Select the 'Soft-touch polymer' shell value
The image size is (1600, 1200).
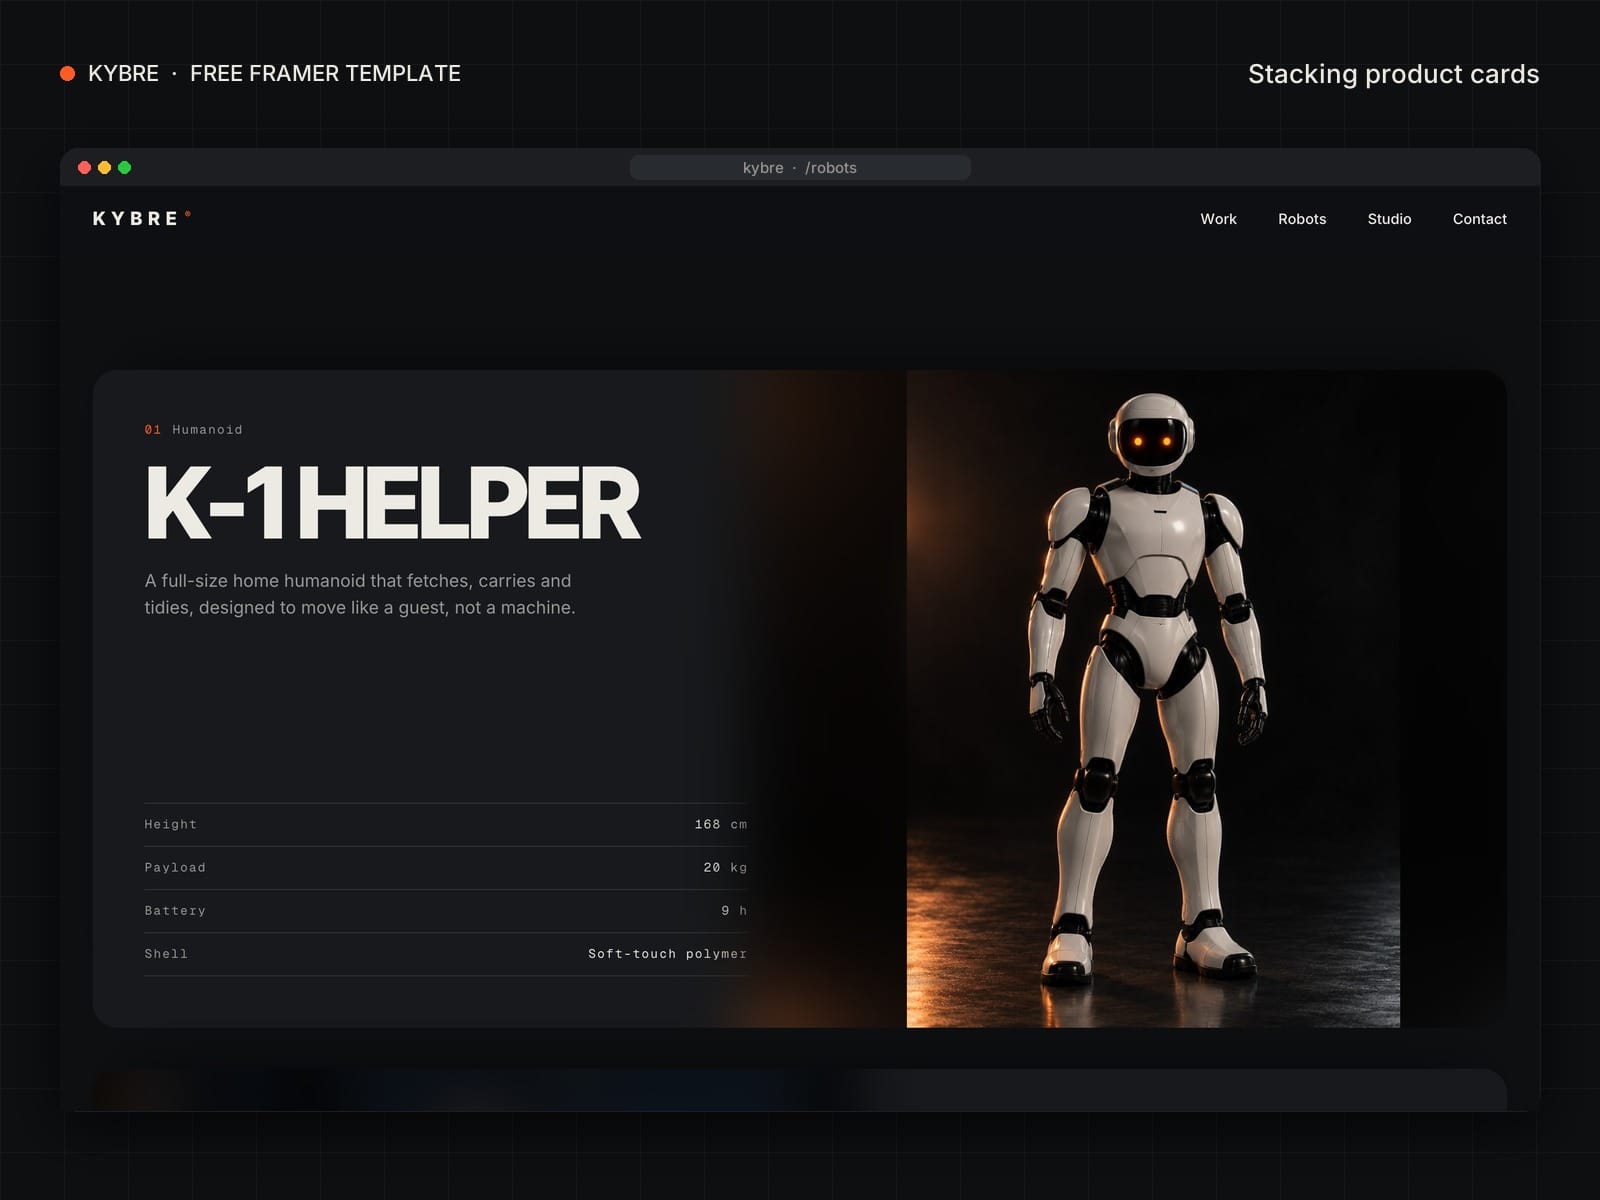[x=668, y=954]
